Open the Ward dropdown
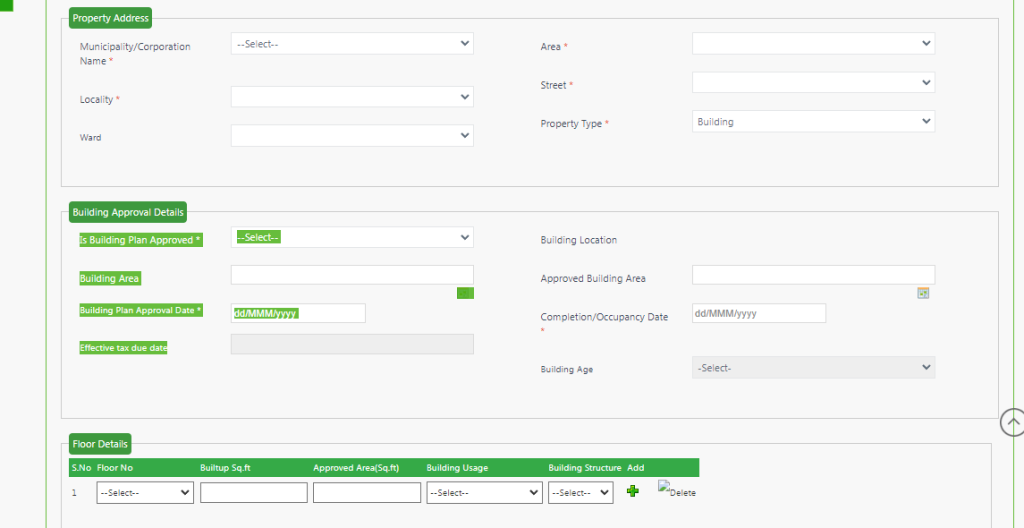This screenshot has width=1024, height=528. tap(352, 135)
